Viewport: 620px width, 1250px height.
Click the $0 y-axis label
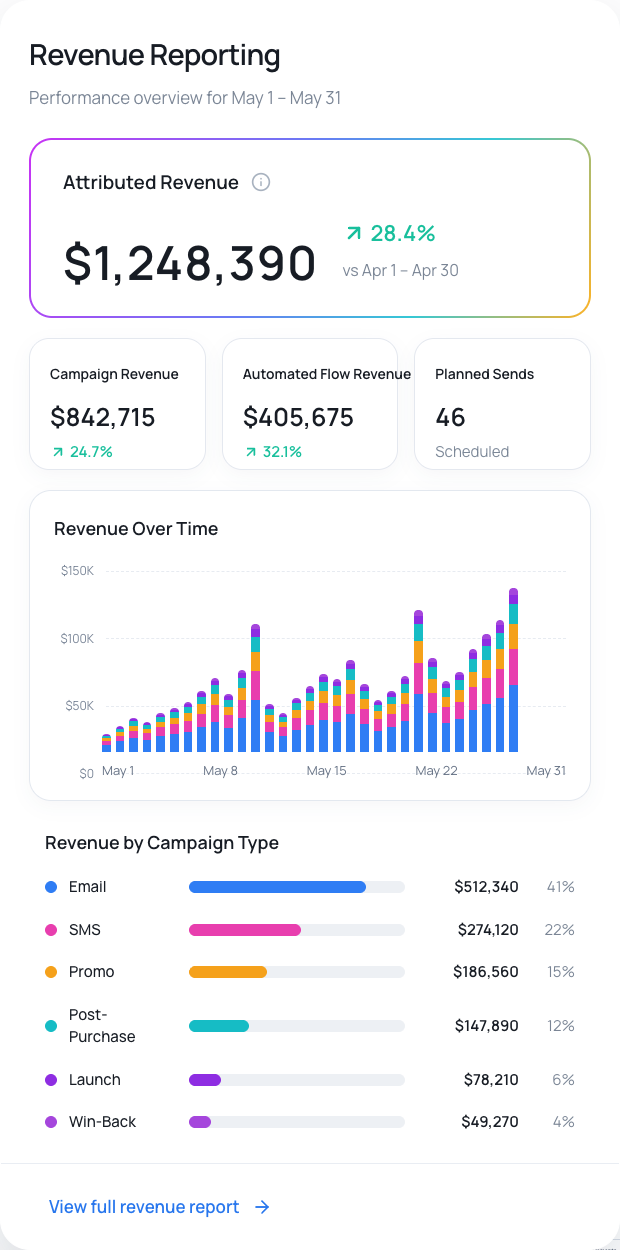pos(86,773)
